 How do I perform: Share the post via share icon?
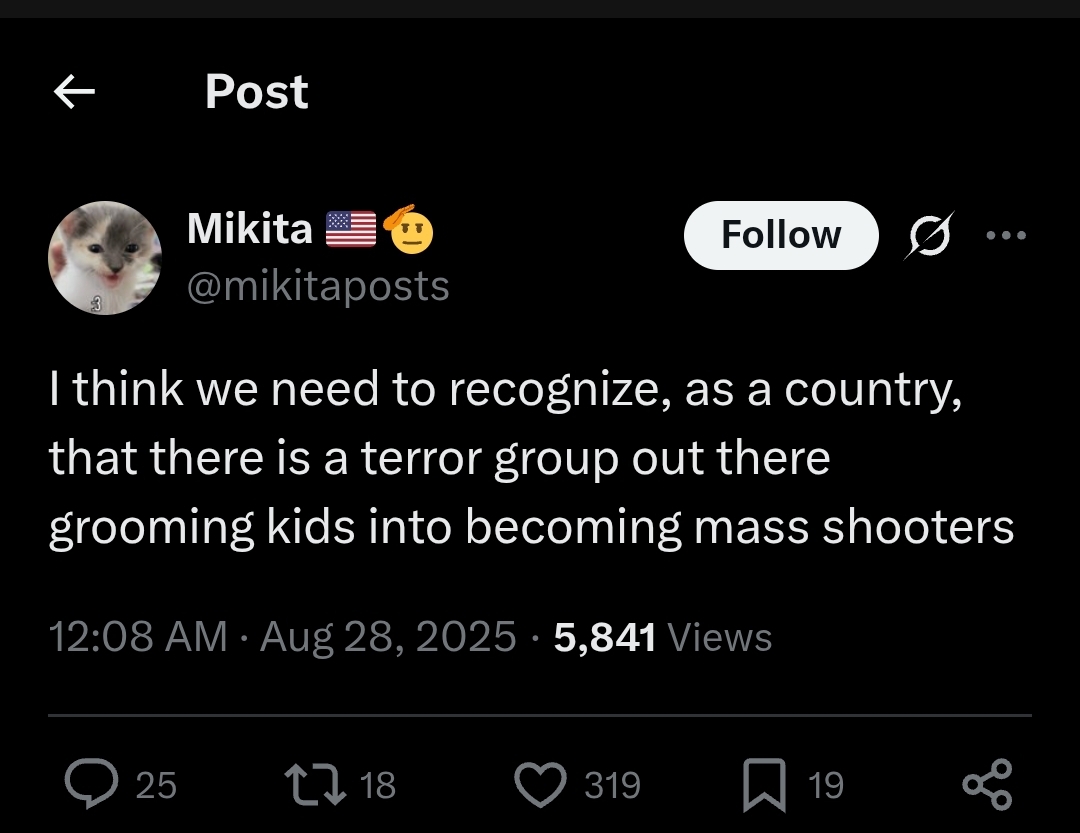click(986, 784)
